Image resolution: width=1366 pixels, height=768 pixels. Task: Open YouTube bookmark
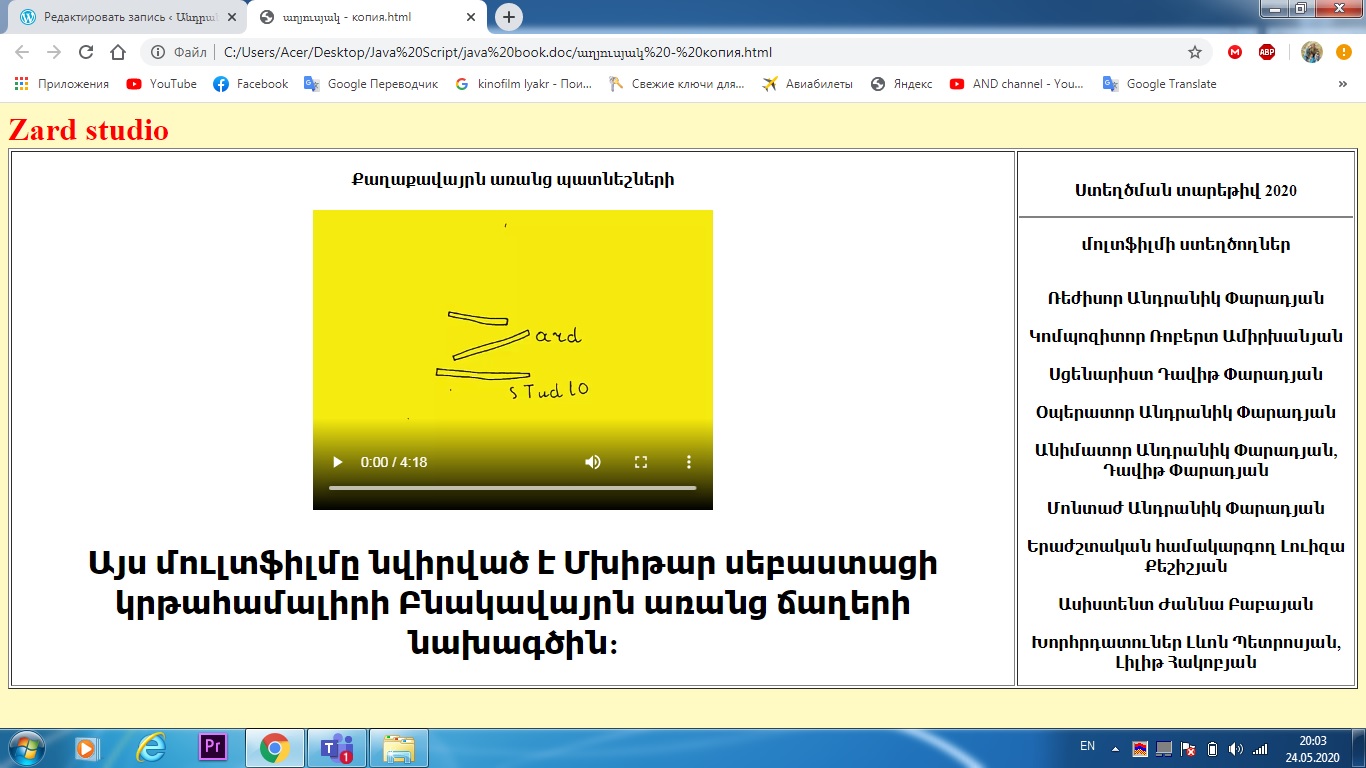point(162,84)
